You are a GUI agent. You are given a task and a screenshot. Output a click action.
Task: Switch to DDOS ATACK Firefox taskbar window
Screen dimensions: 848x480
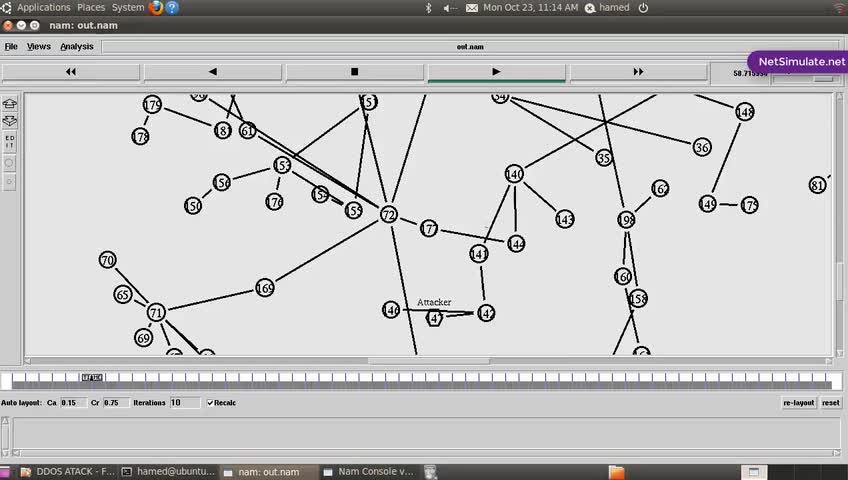[68, 472]
